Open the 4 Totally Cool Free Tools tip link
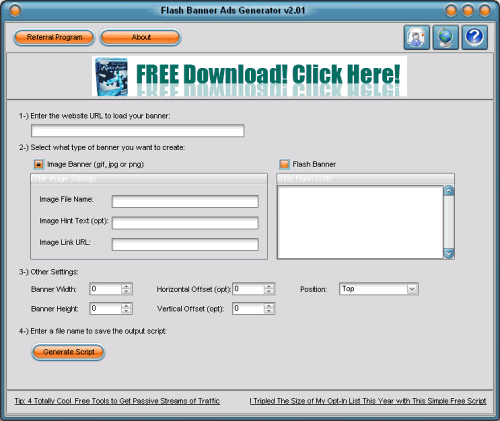The image size is (500, 421). [117, 401]
